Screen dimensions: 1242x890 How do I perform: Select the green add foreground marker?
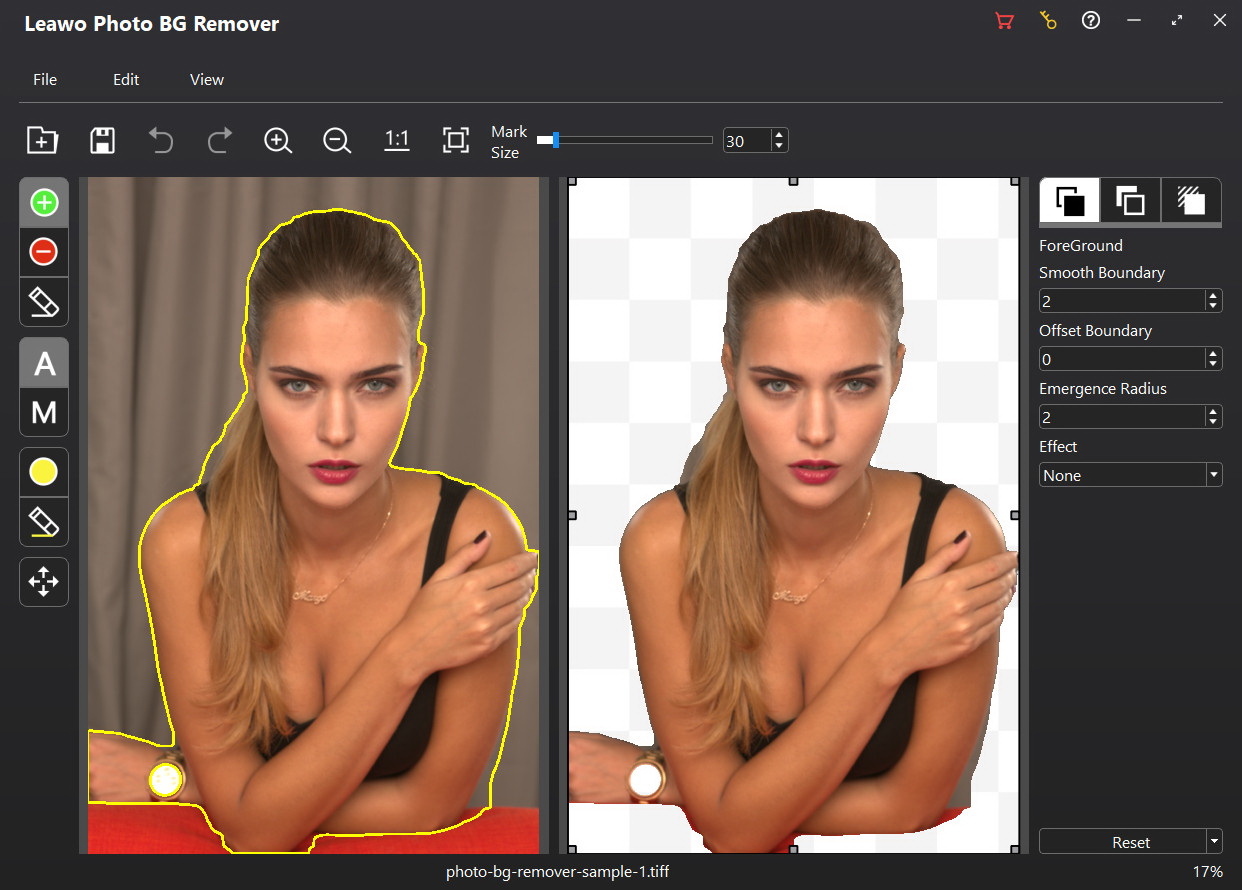click(44, 203)
